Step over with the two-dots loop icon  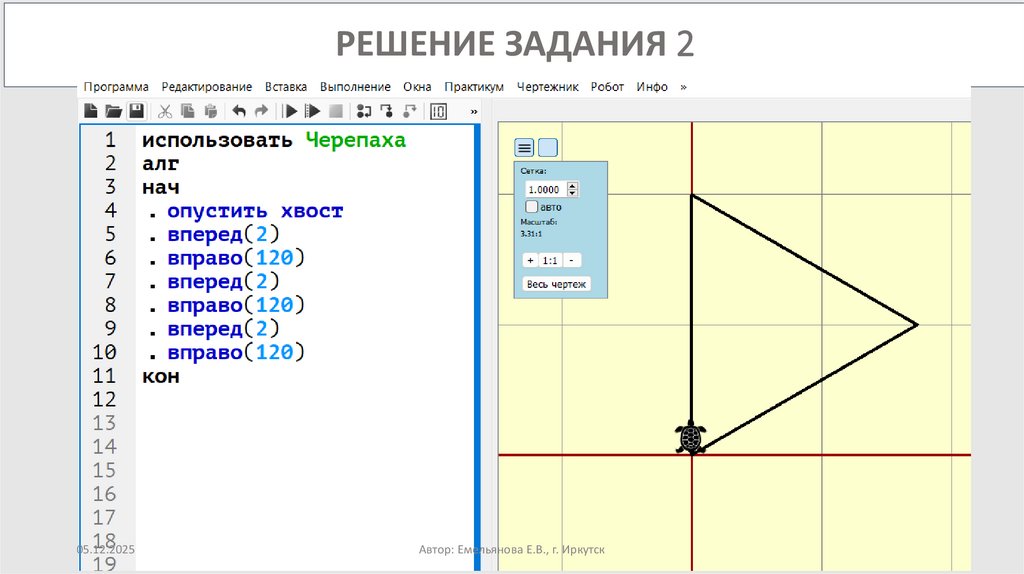(364, 111)
